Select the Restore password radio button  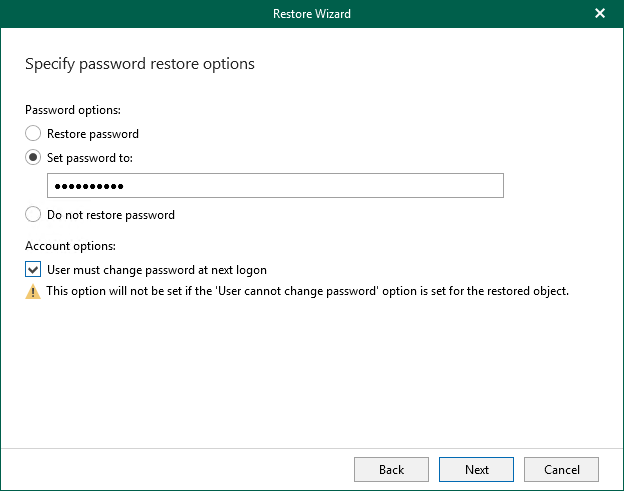[33, 133]
